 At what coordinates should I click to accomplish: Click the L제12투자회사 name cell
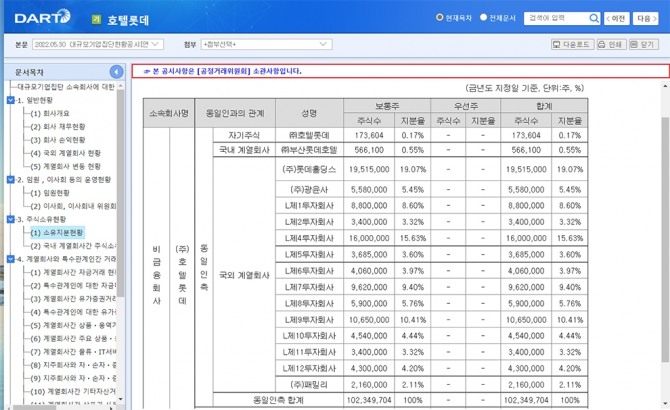point(309,369)
